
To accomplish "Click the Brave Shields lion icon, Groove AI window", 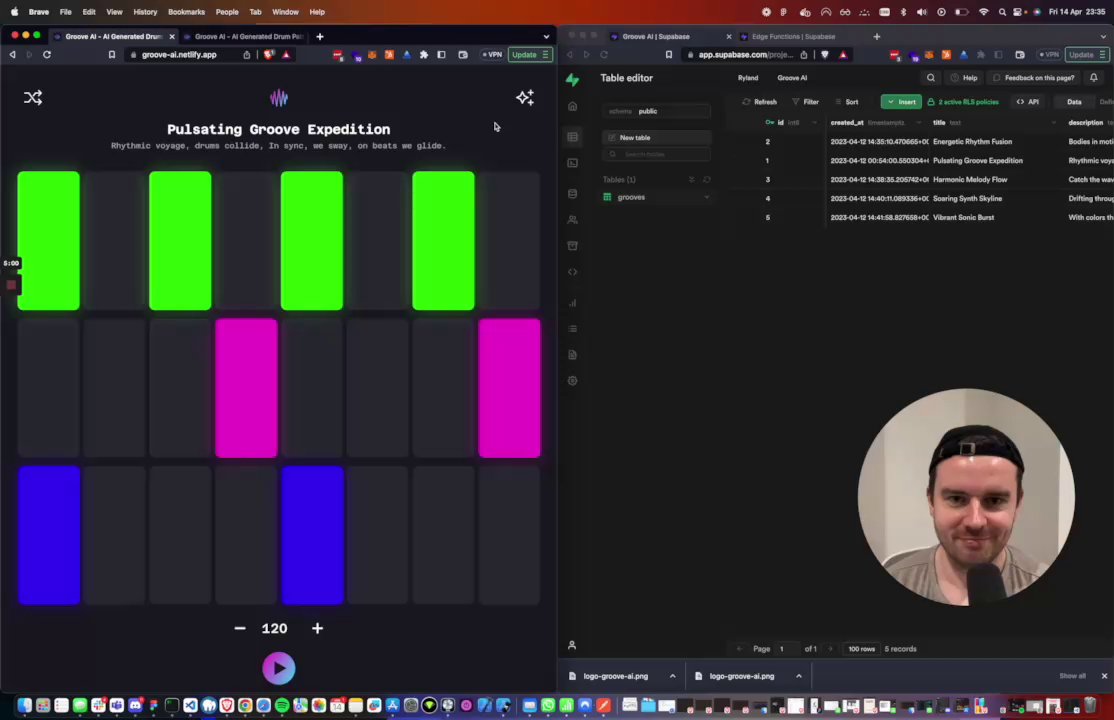I will pos(269,55).
